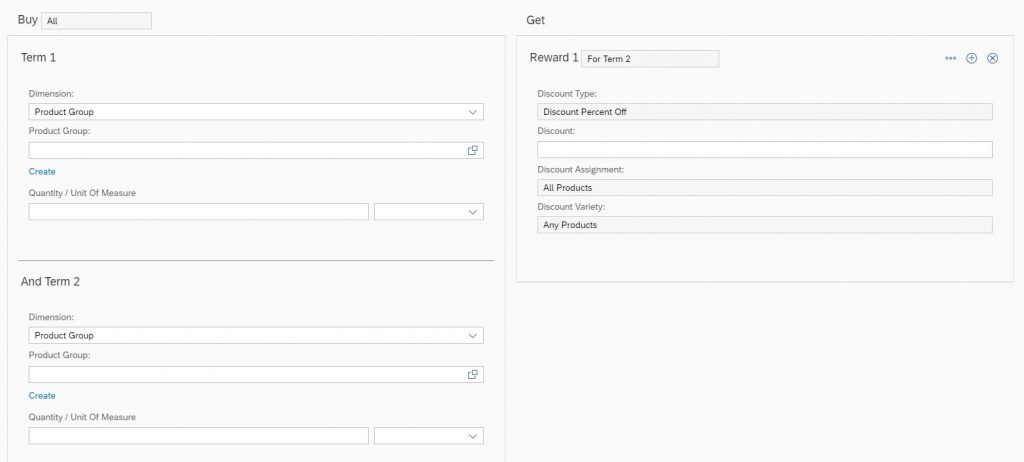Select Discount Percent Off type field

(x=765, y=112)
